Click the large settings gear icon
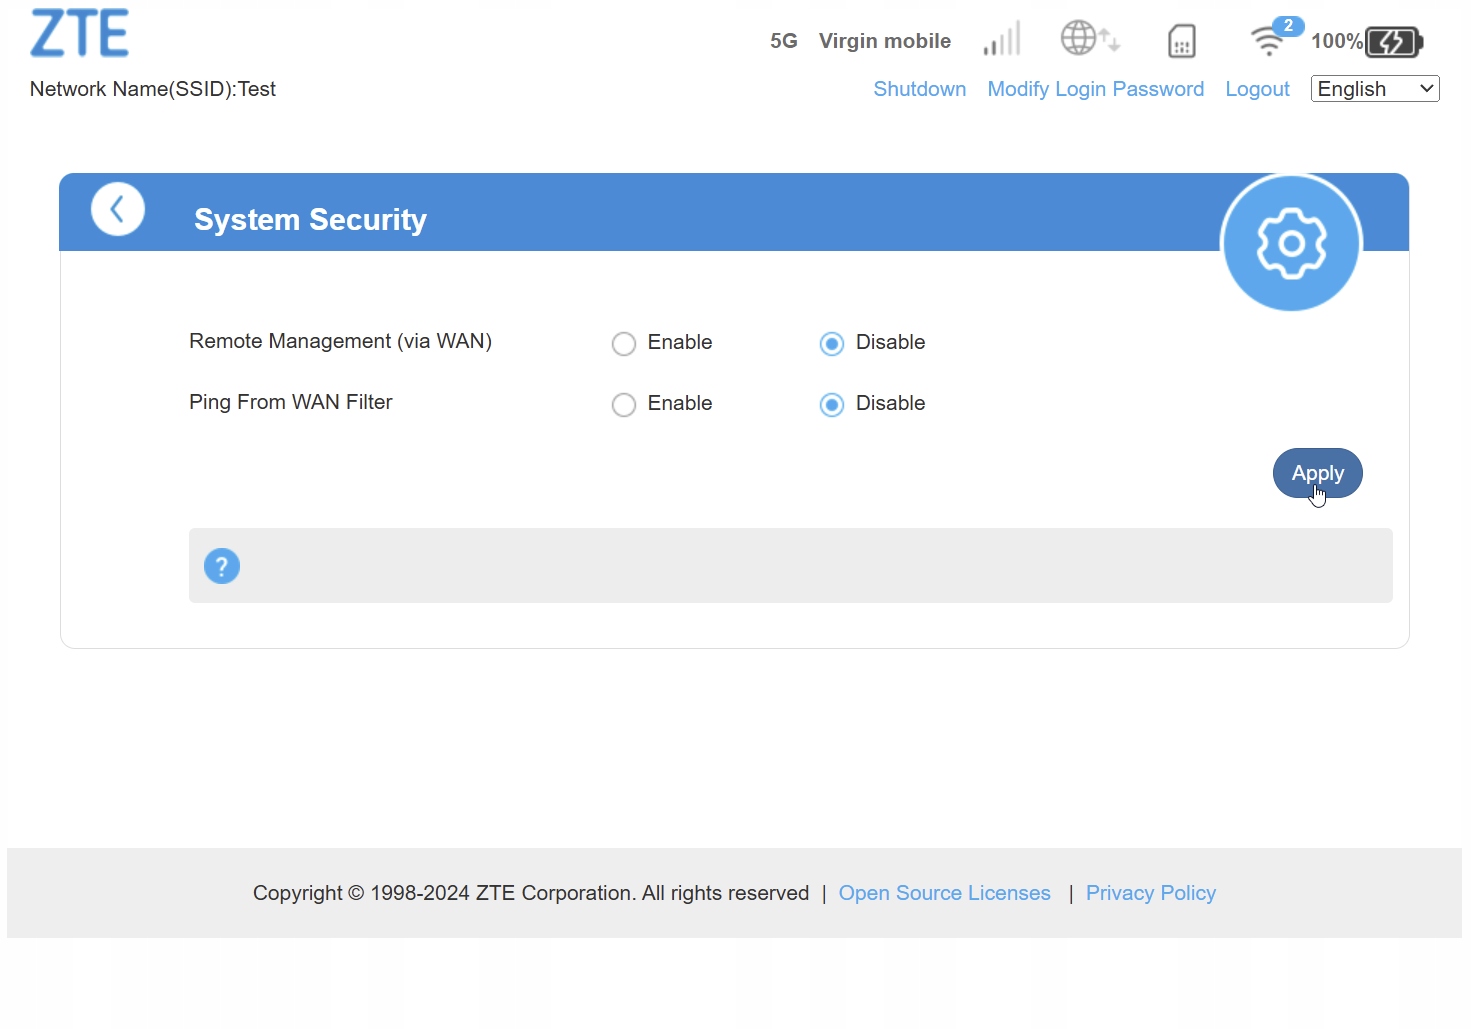The height and width of the screenshot is (1029, 1472). (x=1291, y=243)
